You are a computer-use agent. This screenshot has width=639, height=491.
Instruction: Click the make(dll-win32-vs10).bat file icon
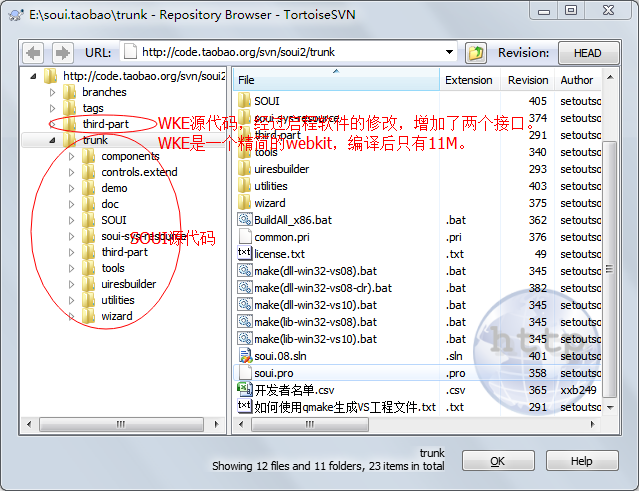(245, 305)
